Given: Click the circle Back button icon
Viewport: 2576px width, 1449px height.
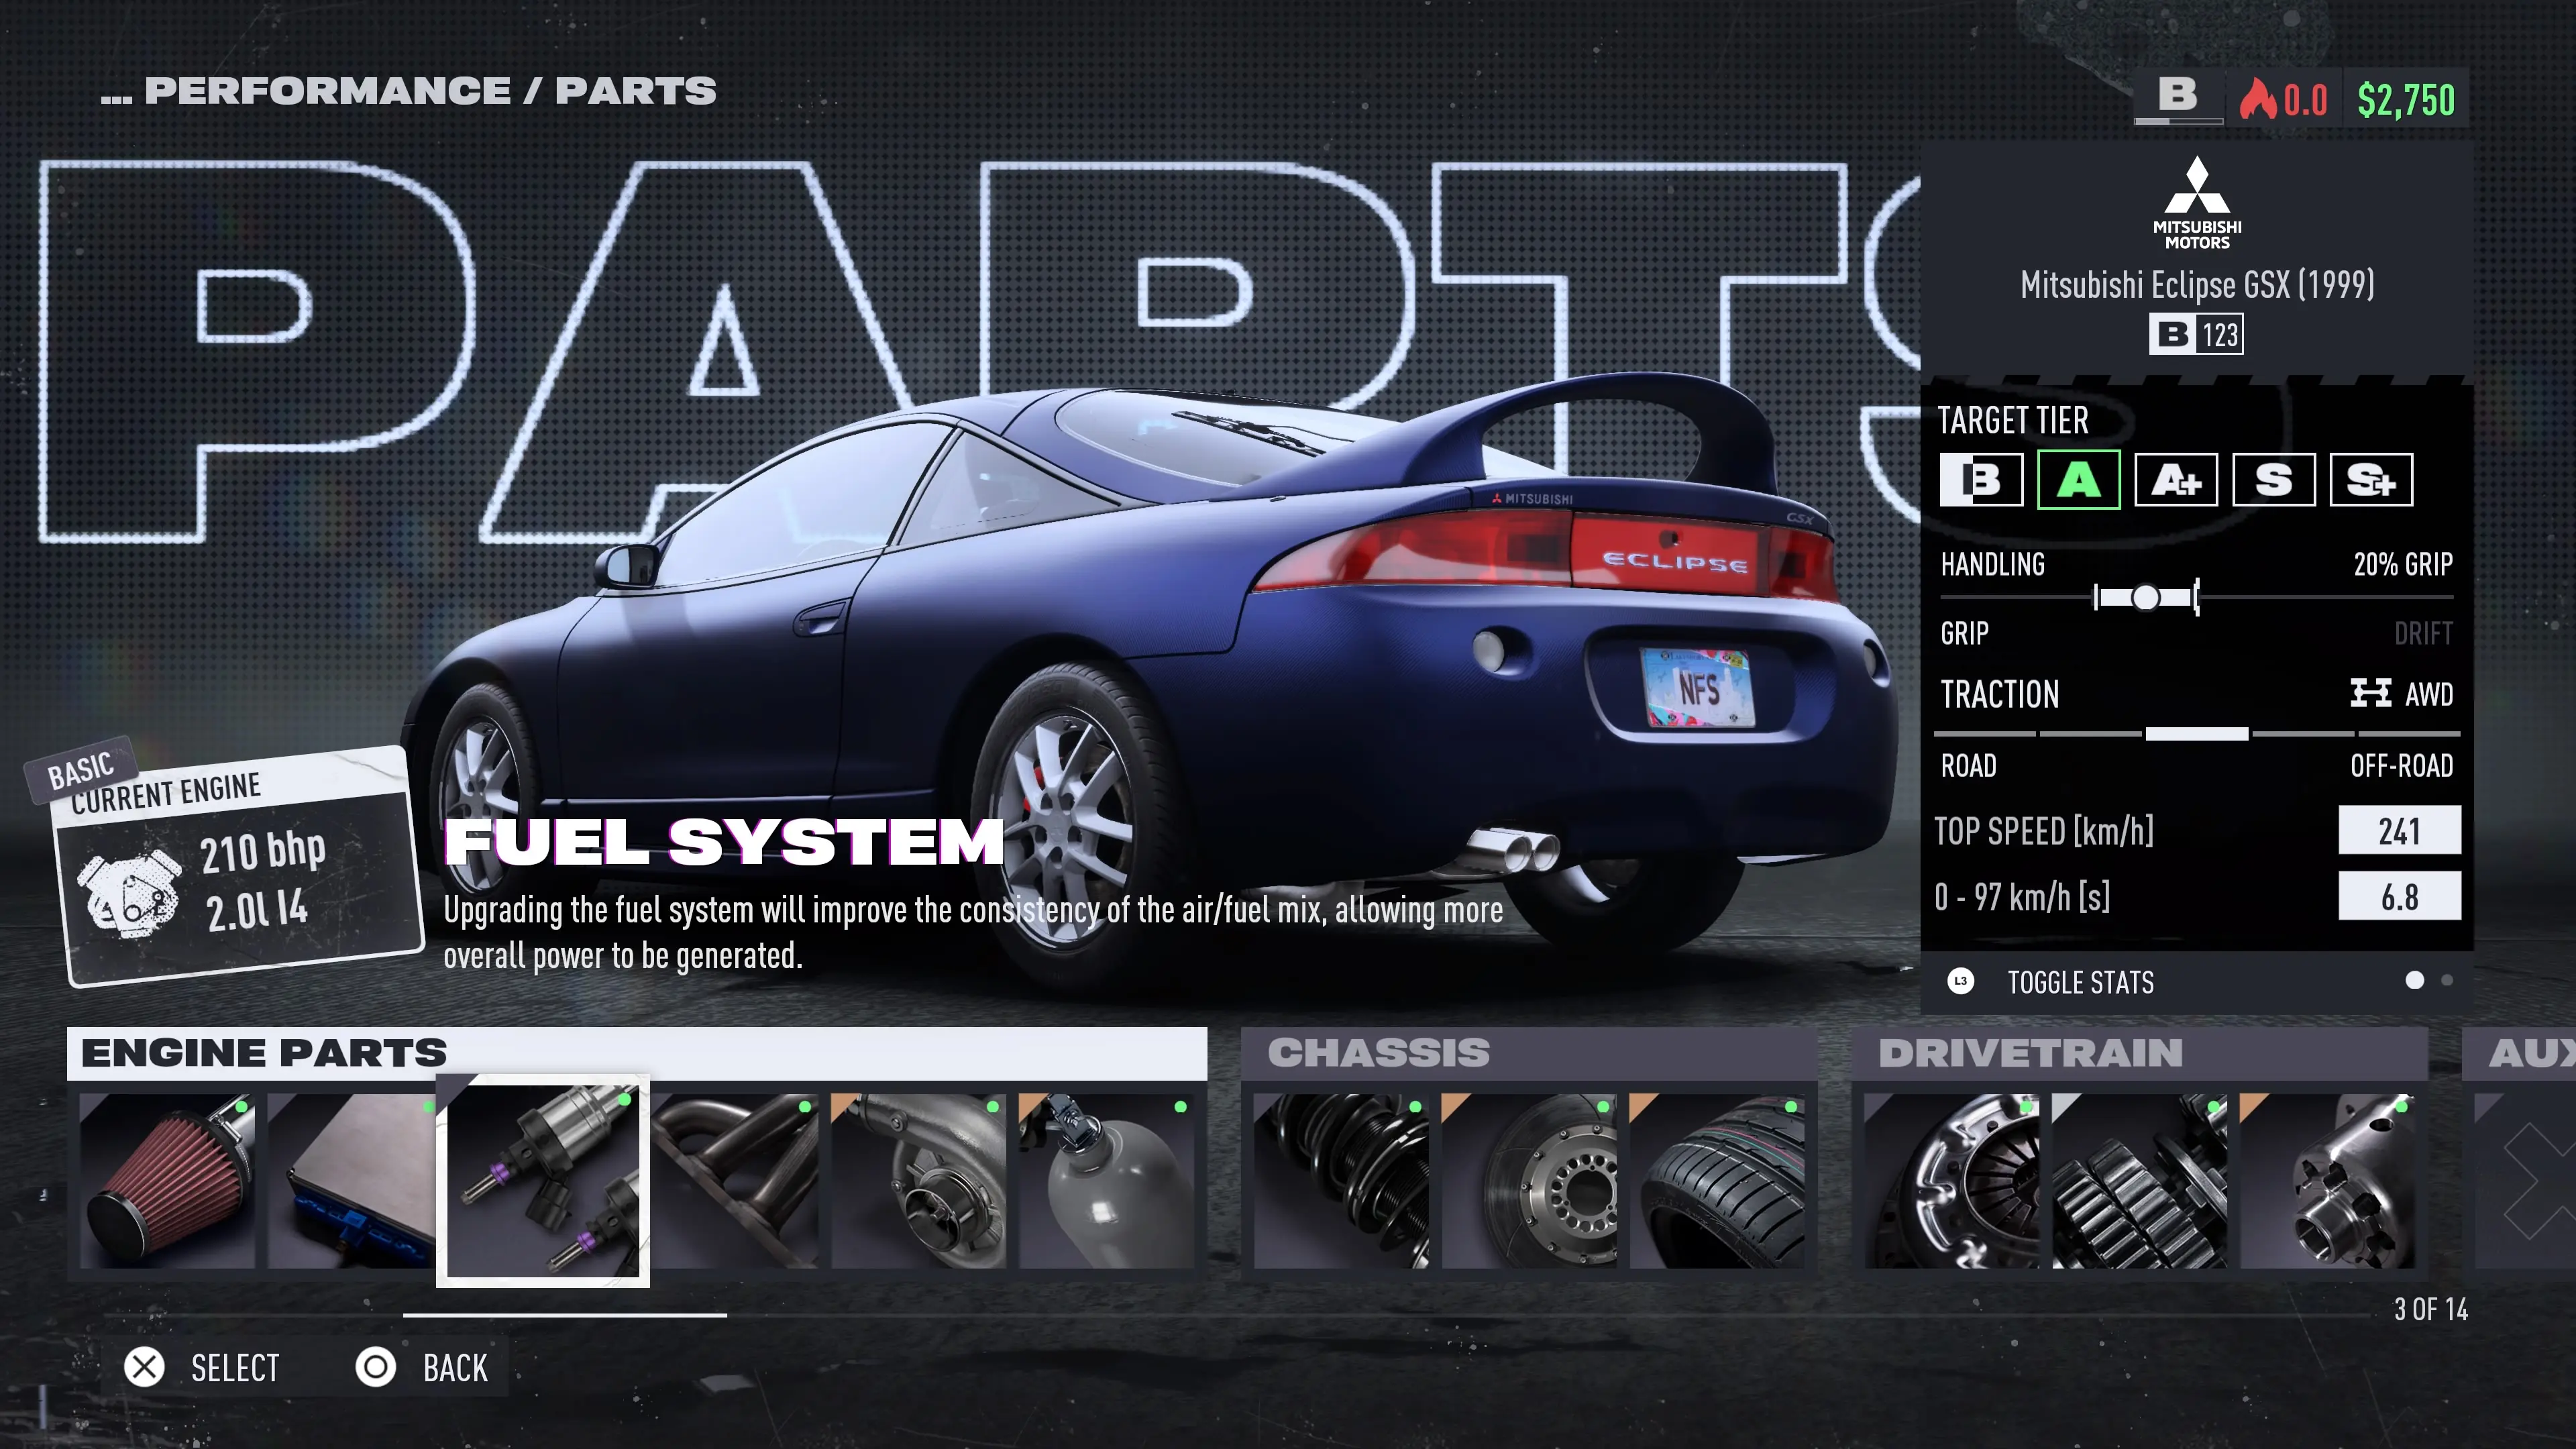Looking at the screenshot, I should coord(376,1367).
